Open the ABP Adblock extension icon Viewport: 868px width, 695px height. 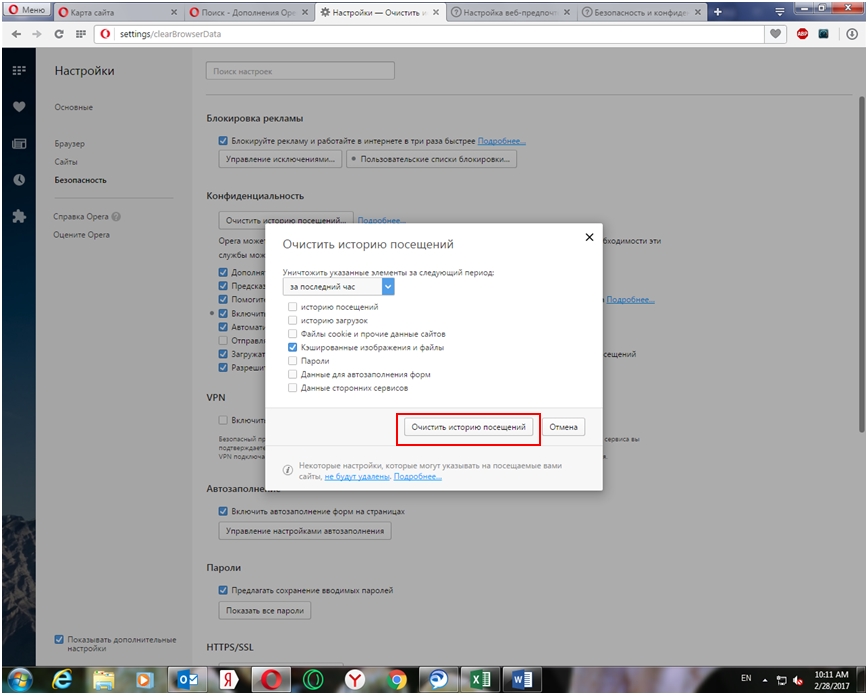point(802,34)
